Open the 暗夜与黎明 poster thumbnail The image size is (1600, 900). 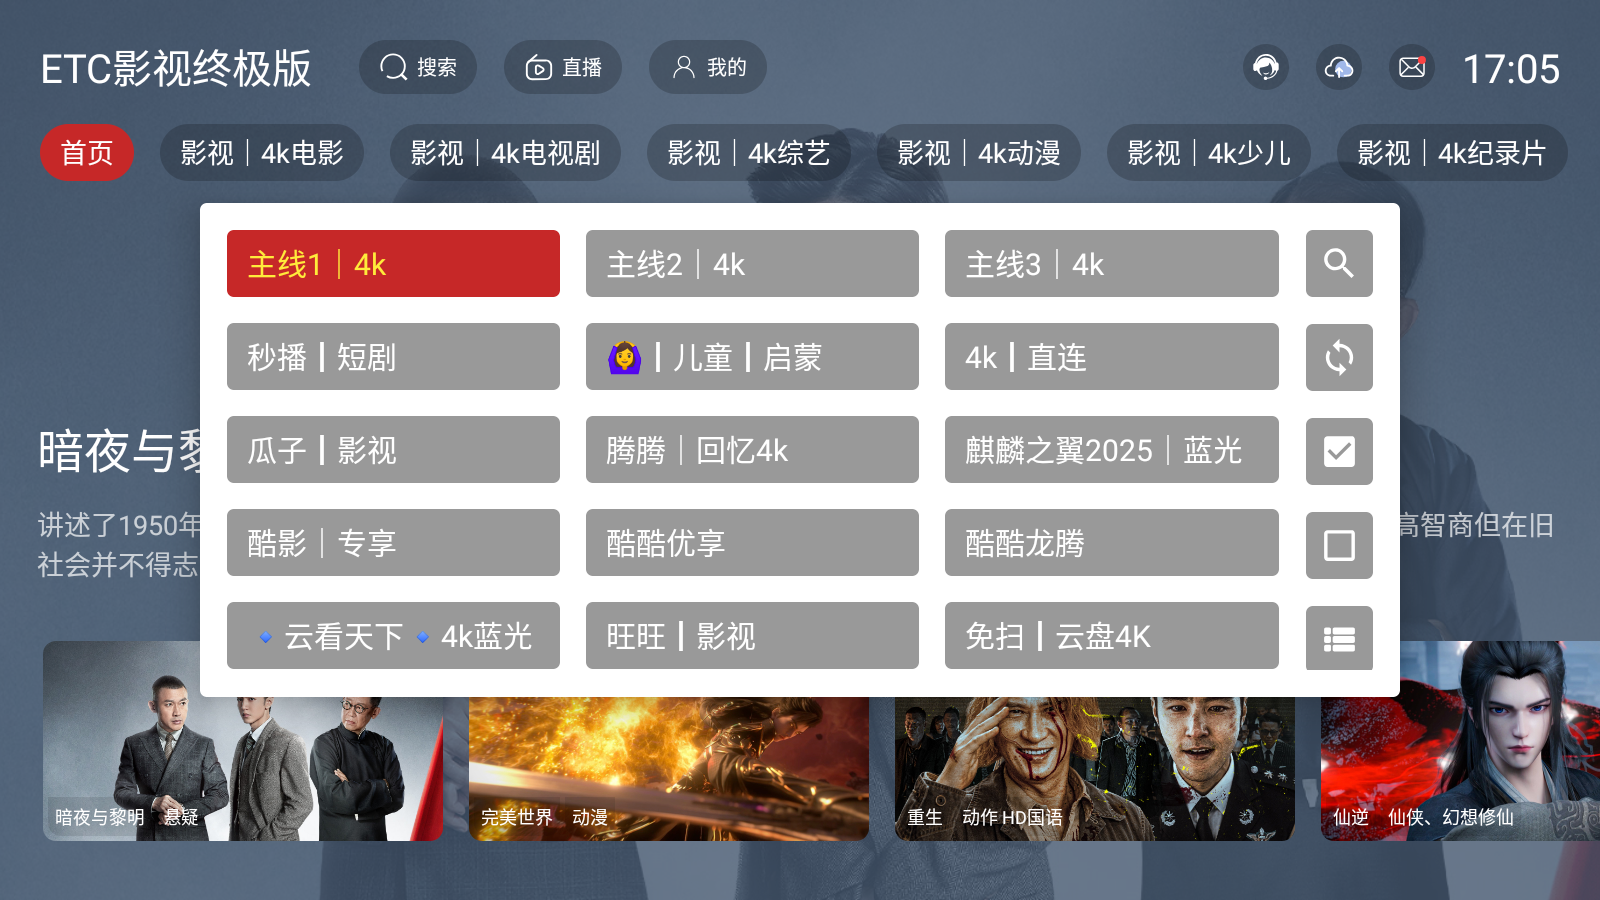[x=243, y=741]
